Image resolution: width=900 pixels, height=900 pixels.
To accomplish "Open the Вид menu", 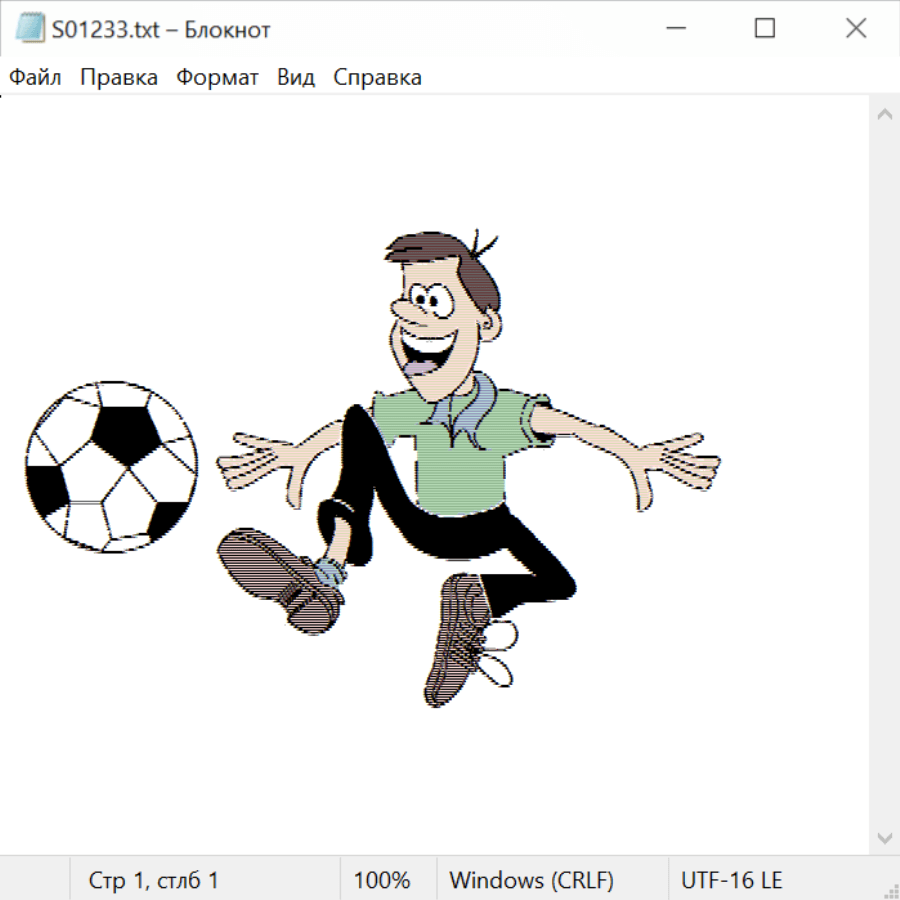I will [296, 78].
